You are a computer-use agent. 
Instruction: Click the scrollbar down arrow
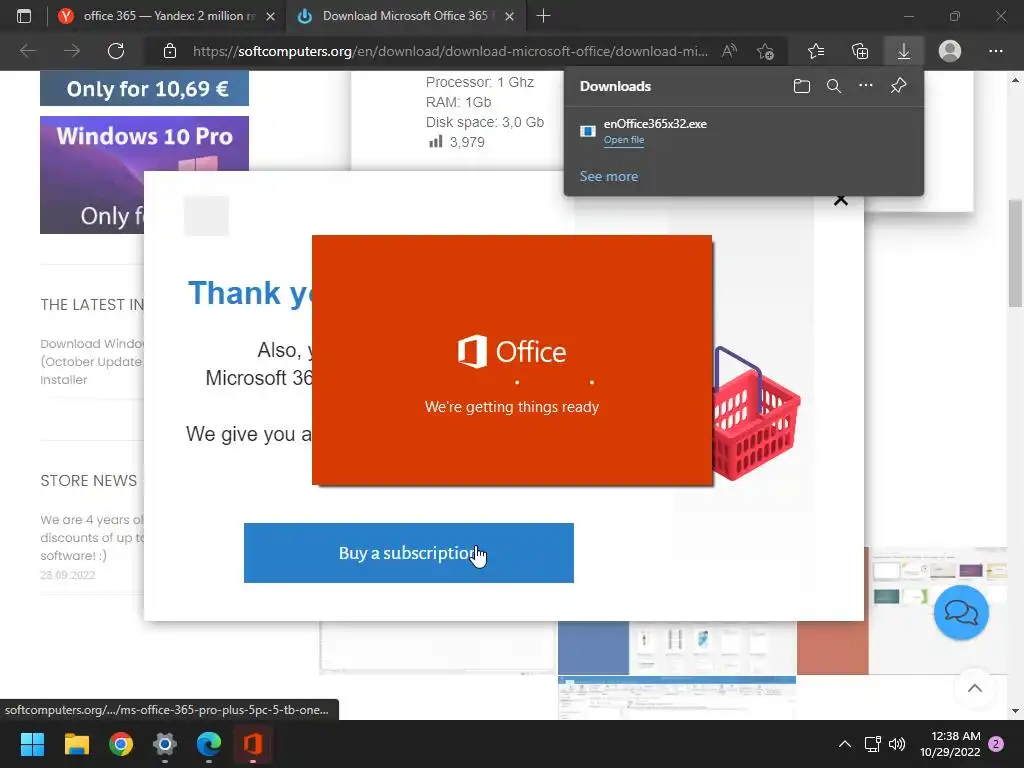click(x=1014, y=711)
